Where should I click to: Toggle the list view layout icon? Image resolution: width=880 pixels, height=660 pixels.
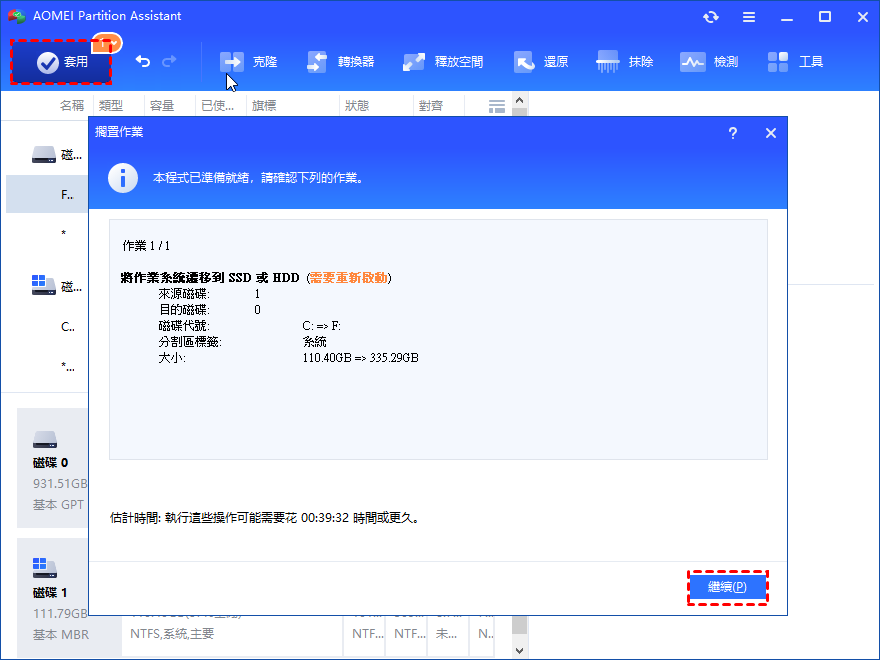pos(497,106)
